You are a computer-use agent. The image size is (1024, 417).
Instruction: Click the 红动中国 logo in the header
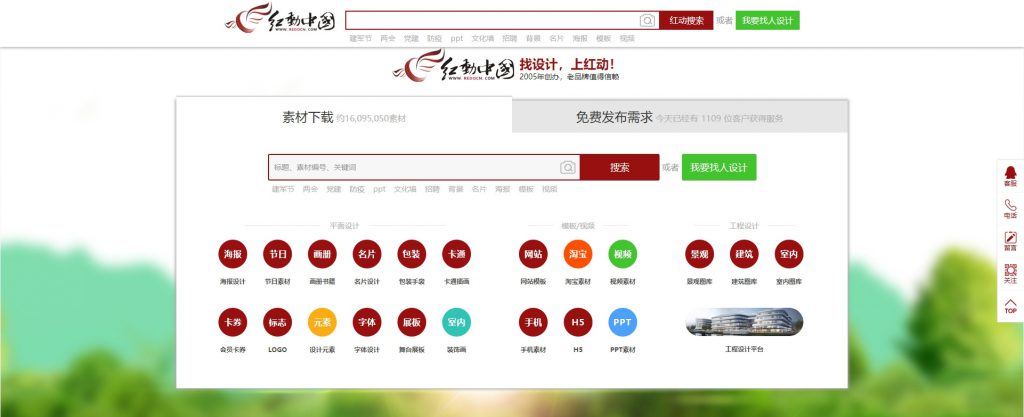tap(280, 18)
